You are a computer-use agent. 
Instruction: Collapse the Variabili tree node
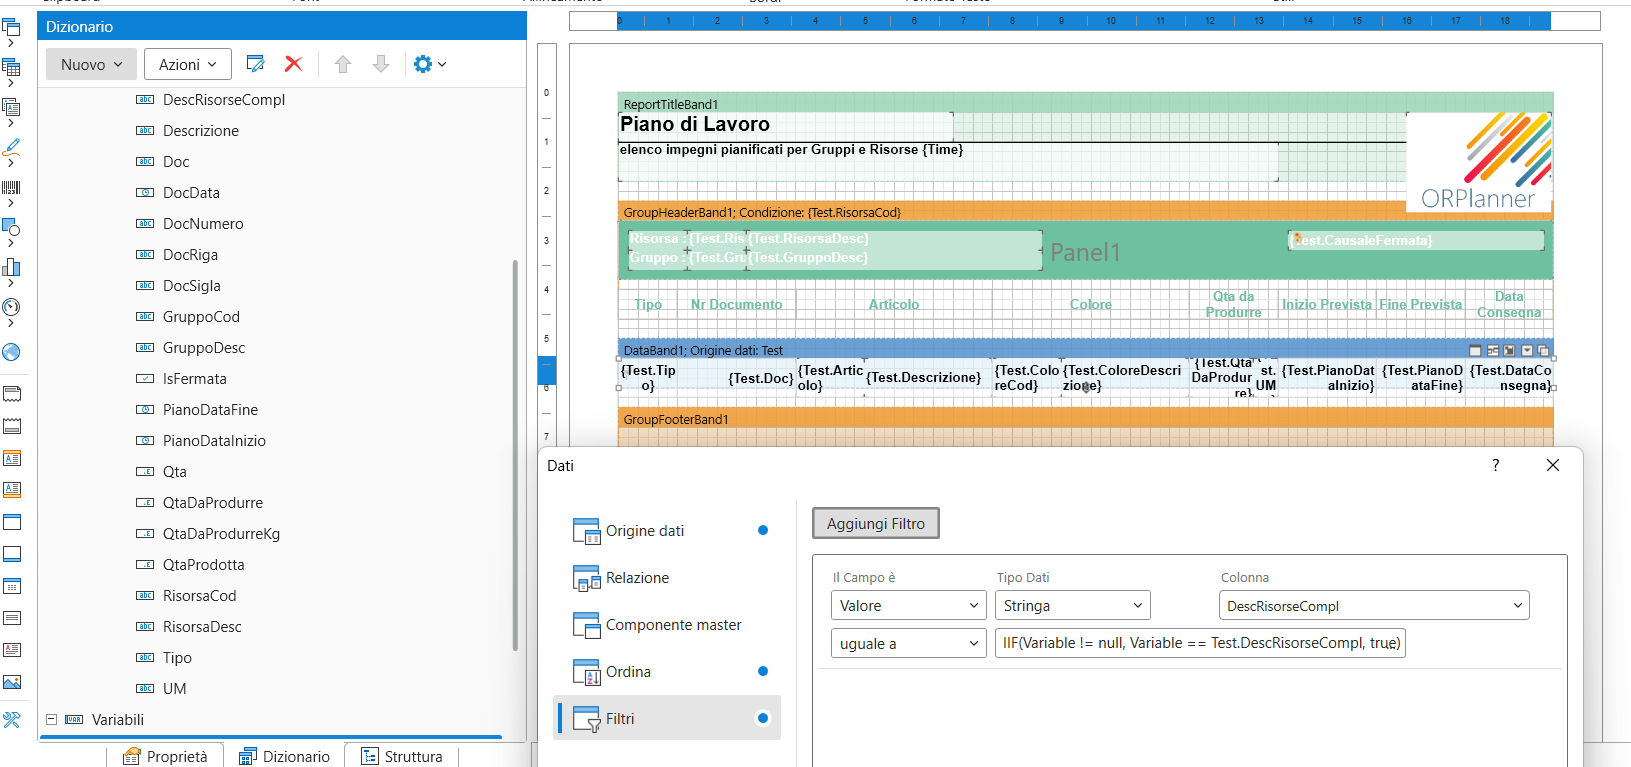(51, 719)
